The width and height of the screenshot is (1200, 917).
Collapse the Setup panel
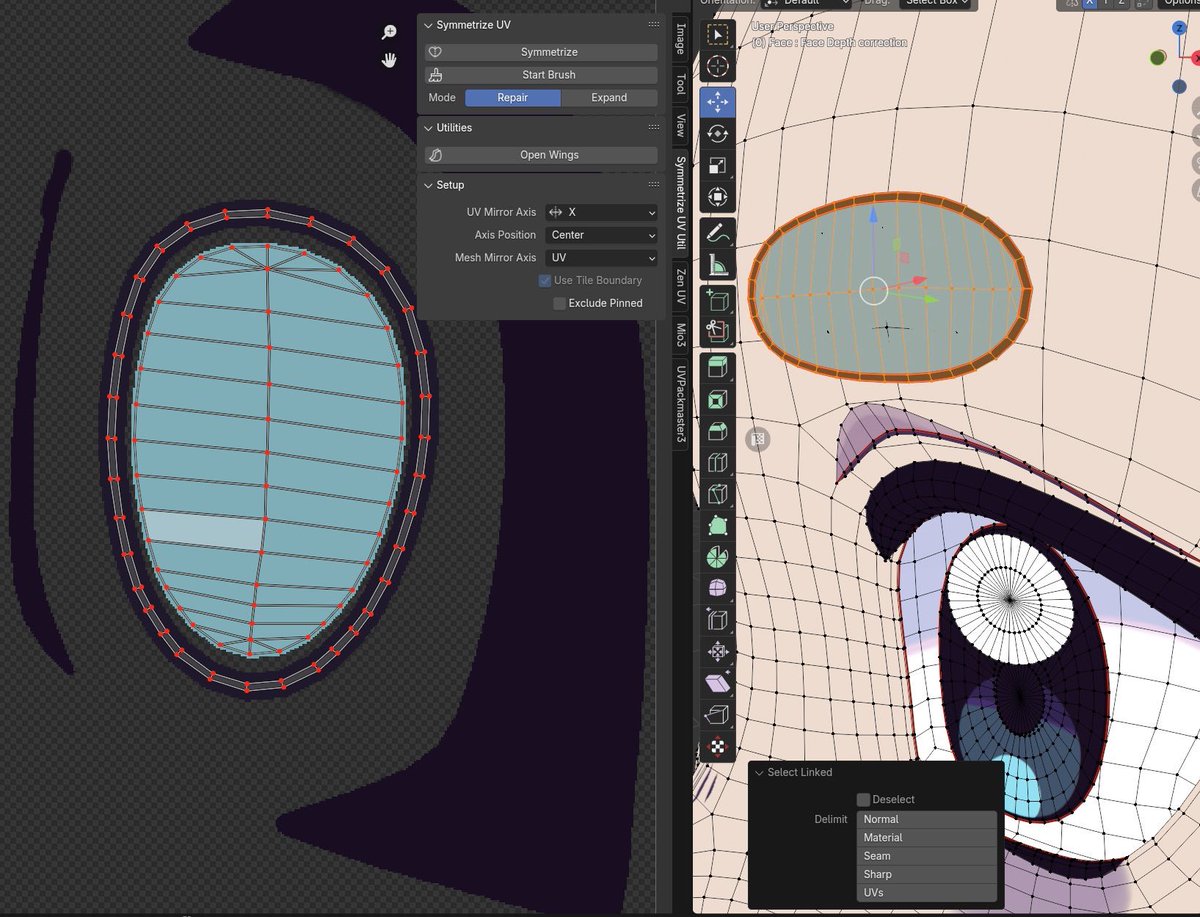428,185
